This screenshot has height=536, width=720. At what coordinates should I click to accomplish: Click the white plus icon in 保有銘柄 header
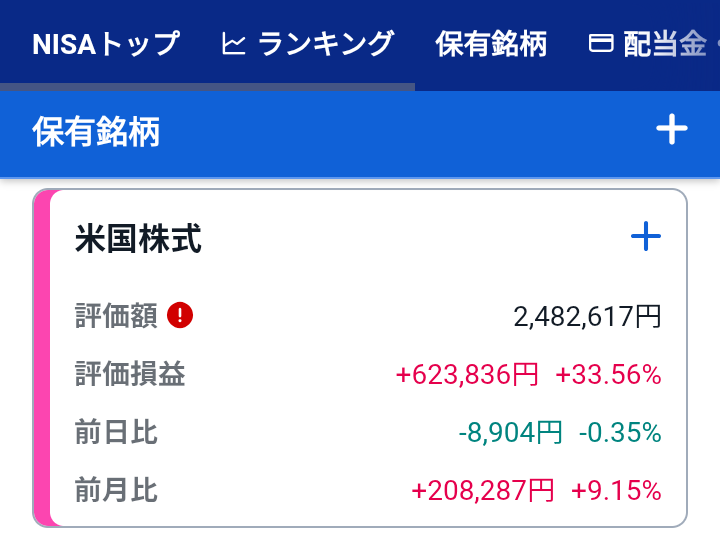coord(671,130)
